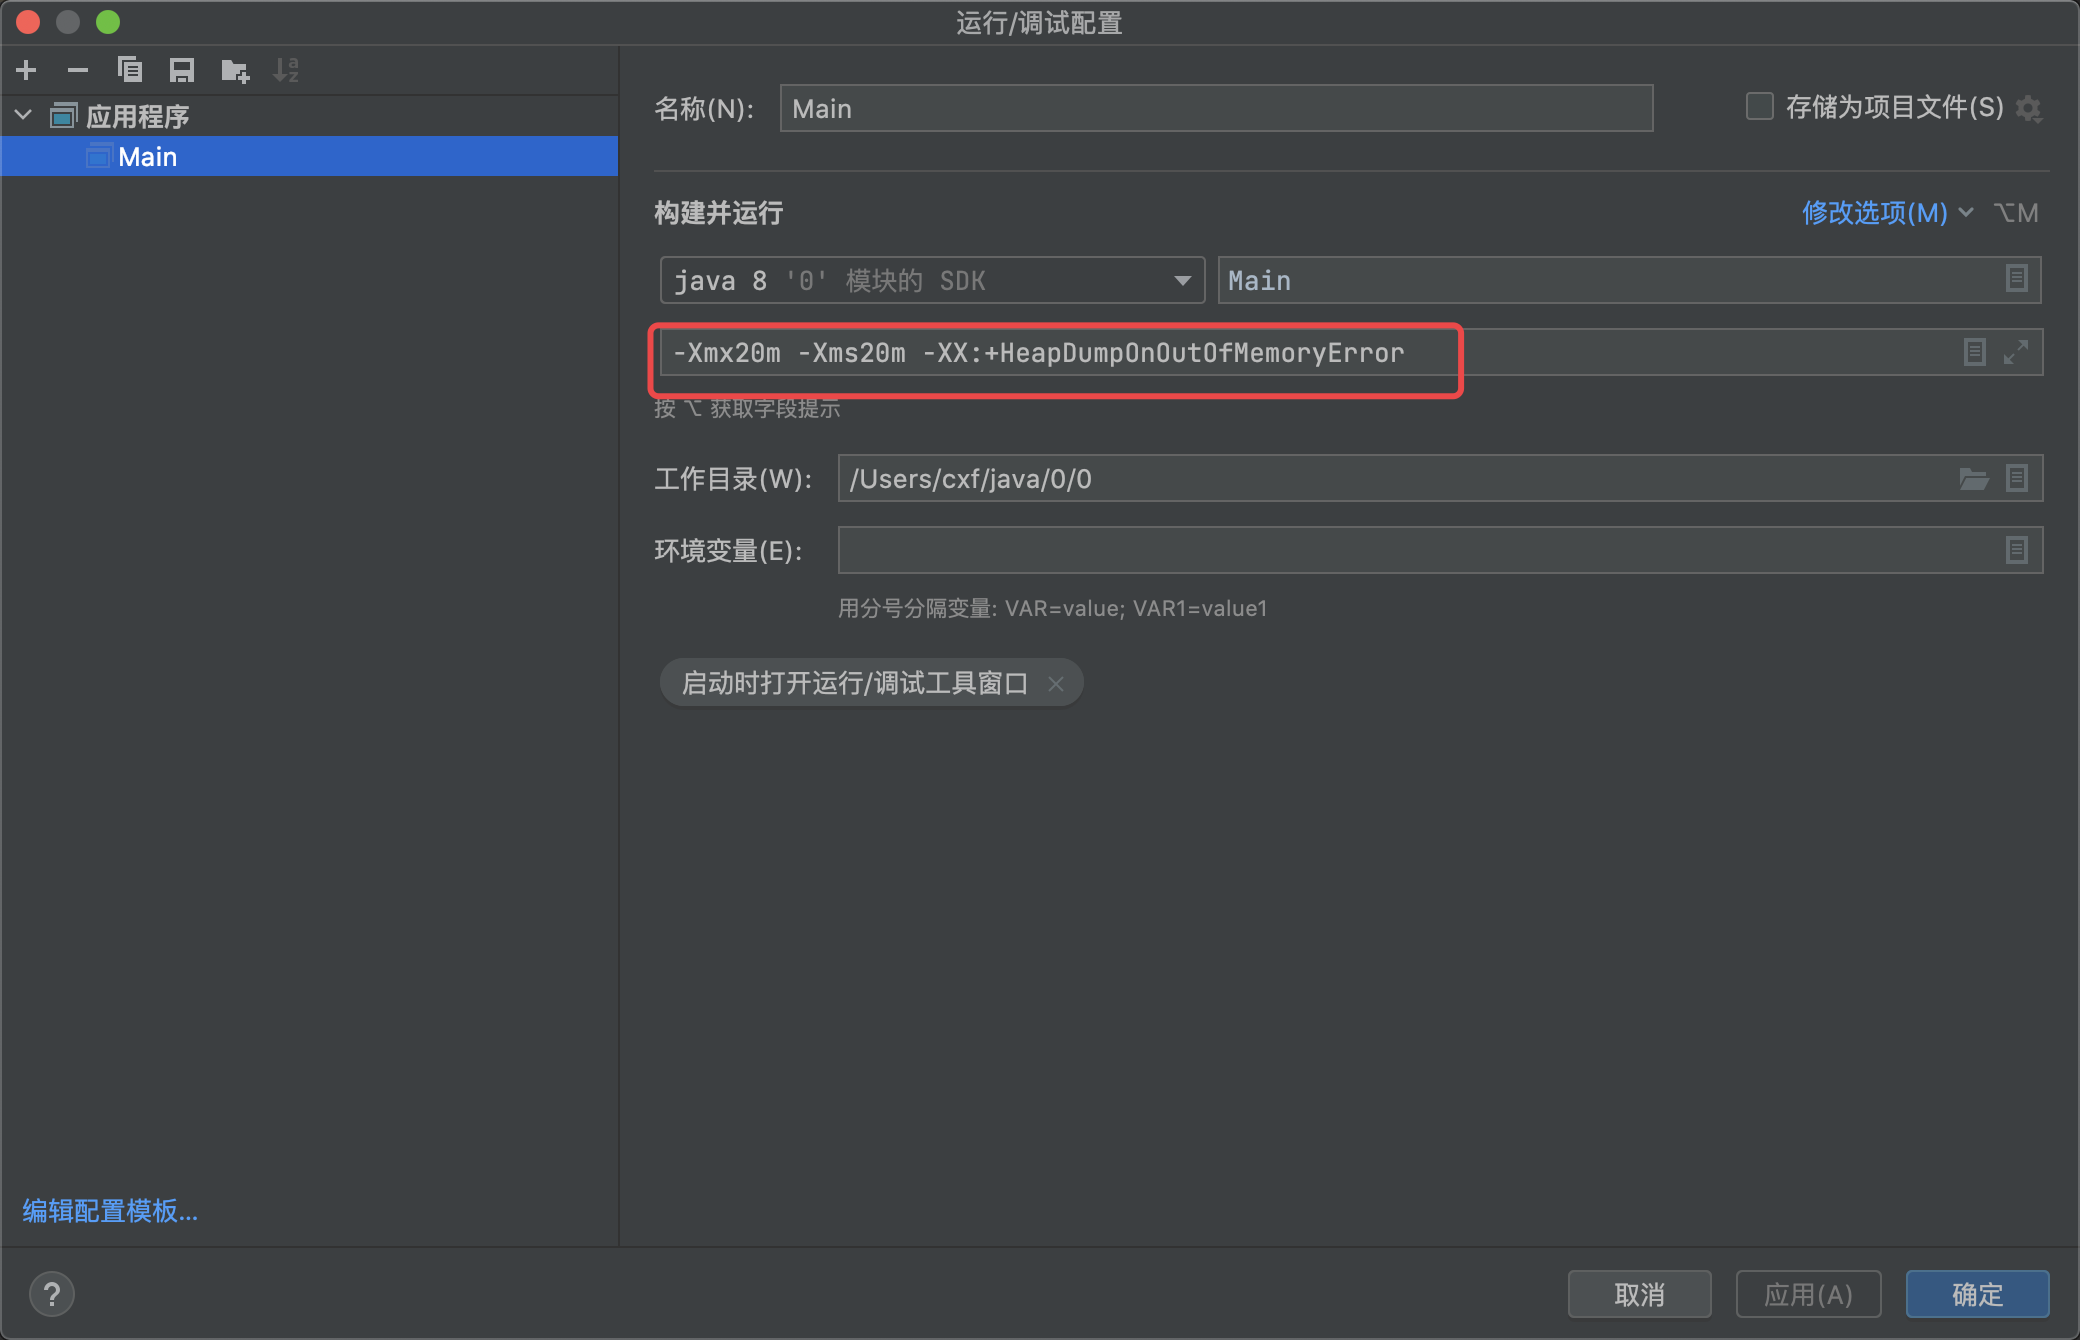Image resolution: width=2080 pixels, height=1340 pixels.
Task: Add a new run configuration
Action: 27,70
